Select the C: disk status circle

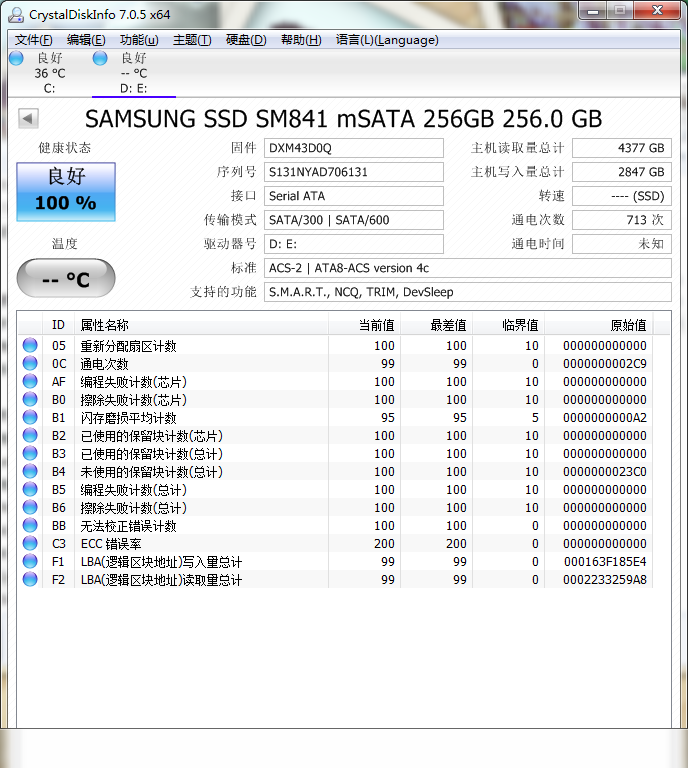16,58
